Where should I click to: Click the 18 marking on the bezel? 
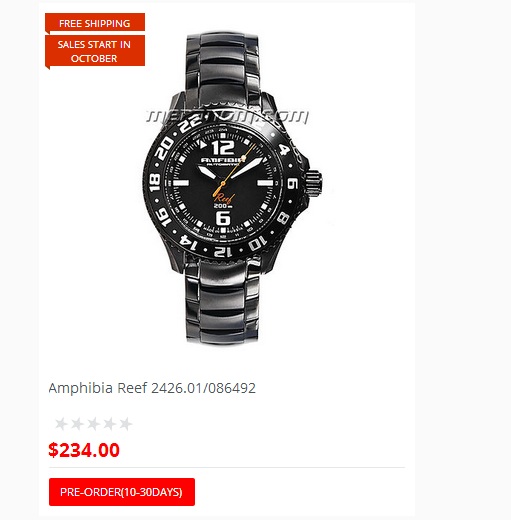(x=154, y=183)
